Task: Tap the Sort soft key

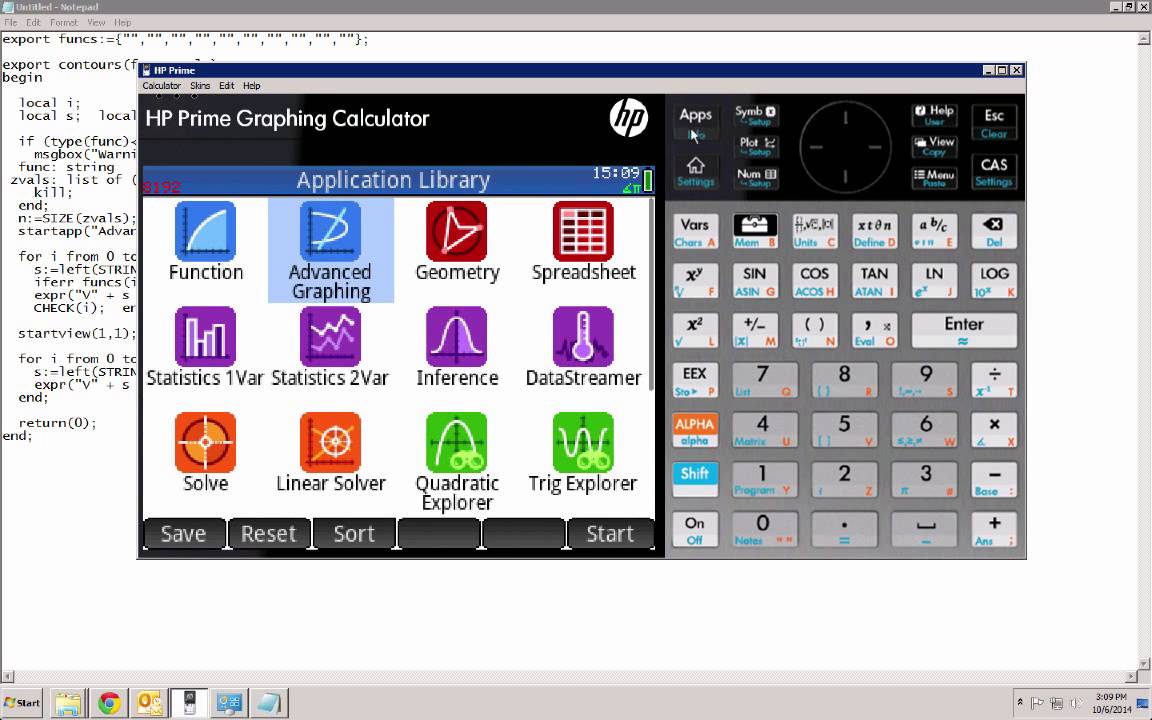Action: (354, 533)
